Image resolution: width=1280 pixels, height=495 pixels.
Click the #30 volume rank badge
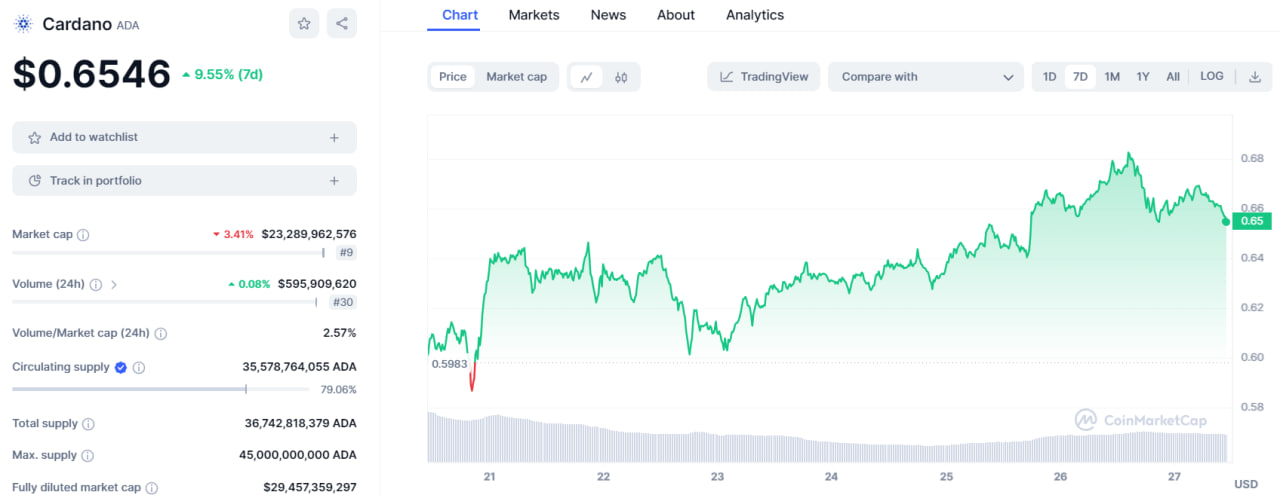point(343,302)
